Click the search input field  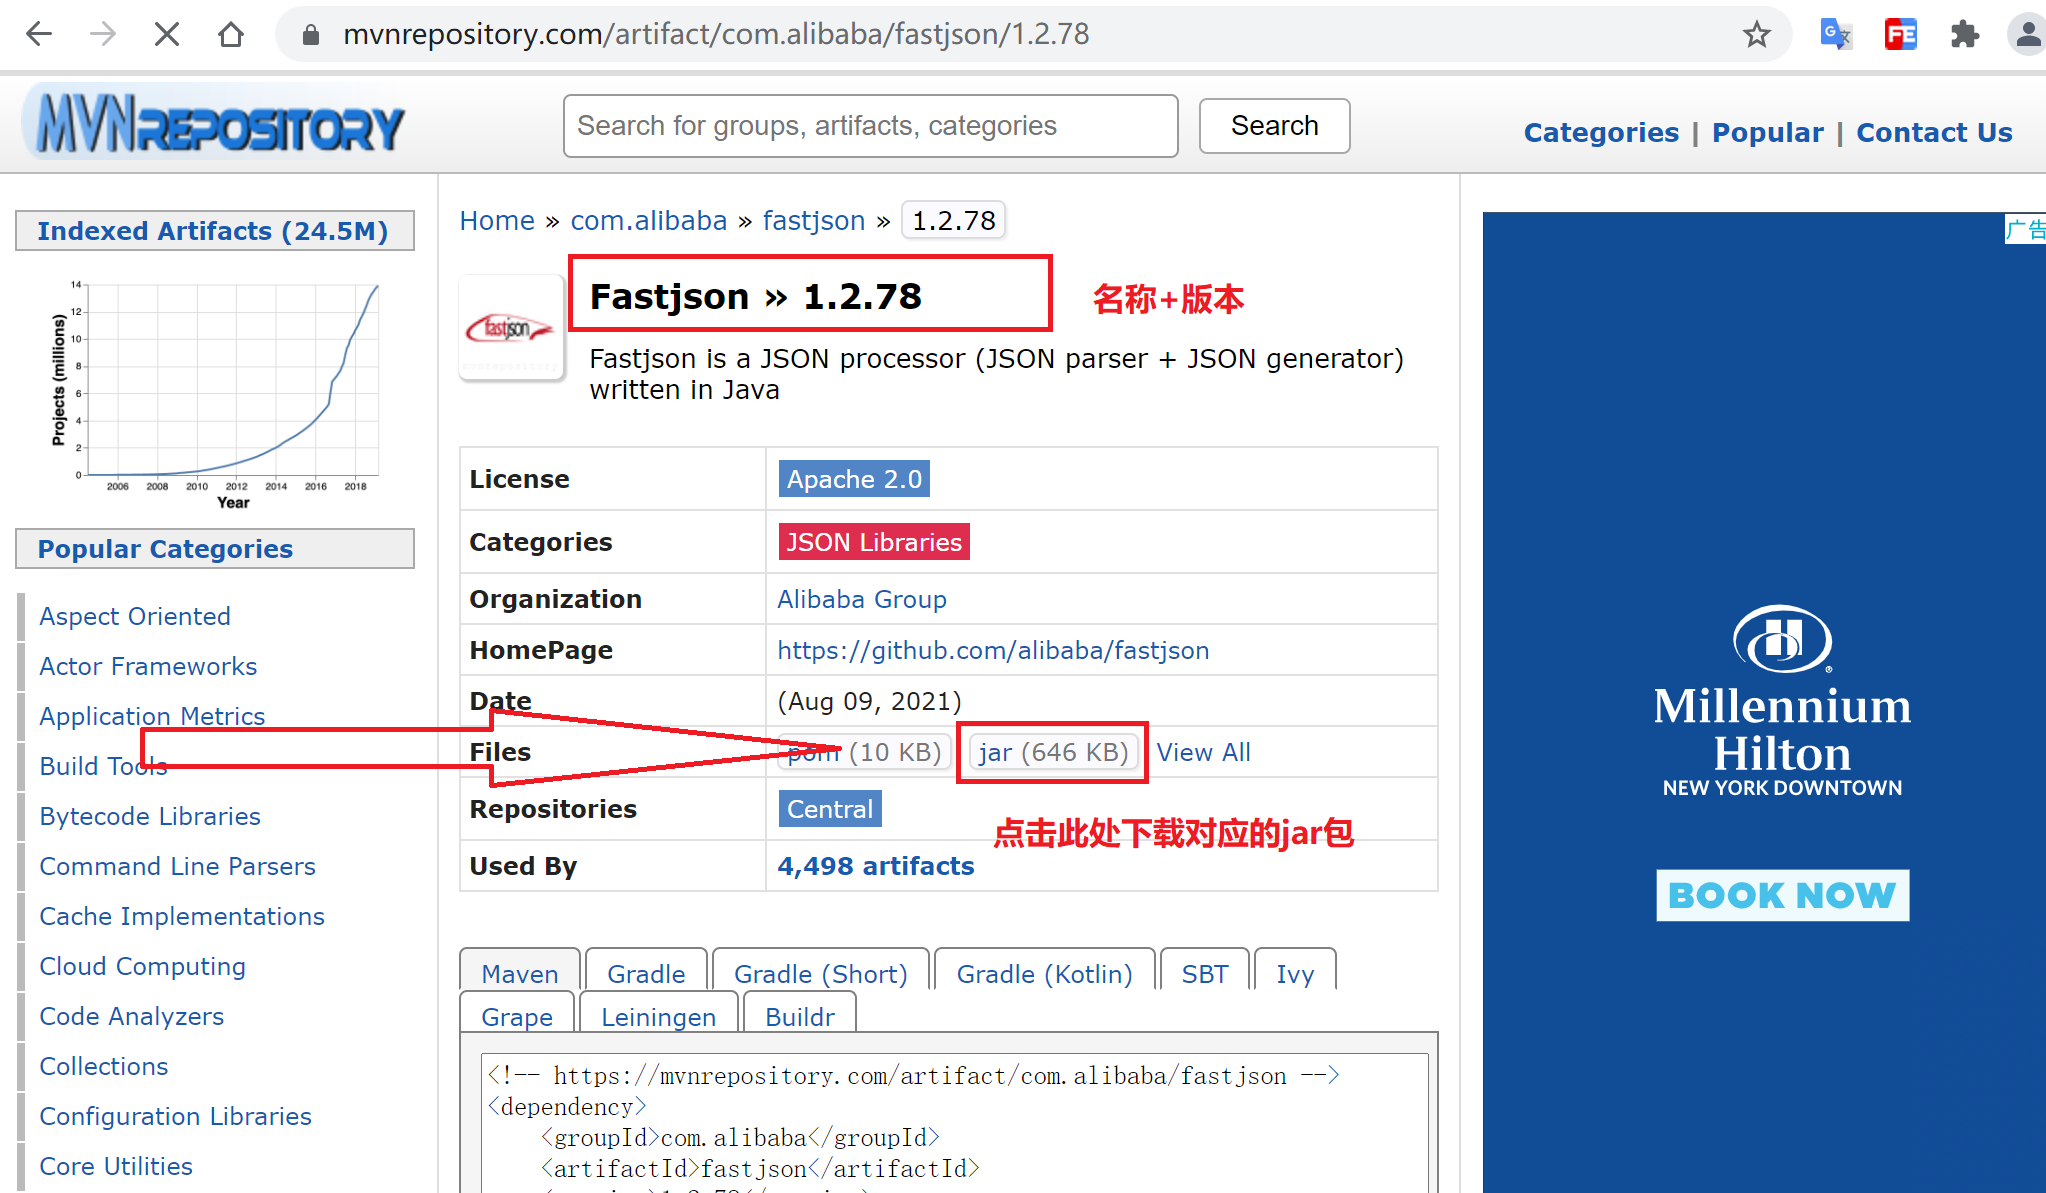tap(870, 126)
